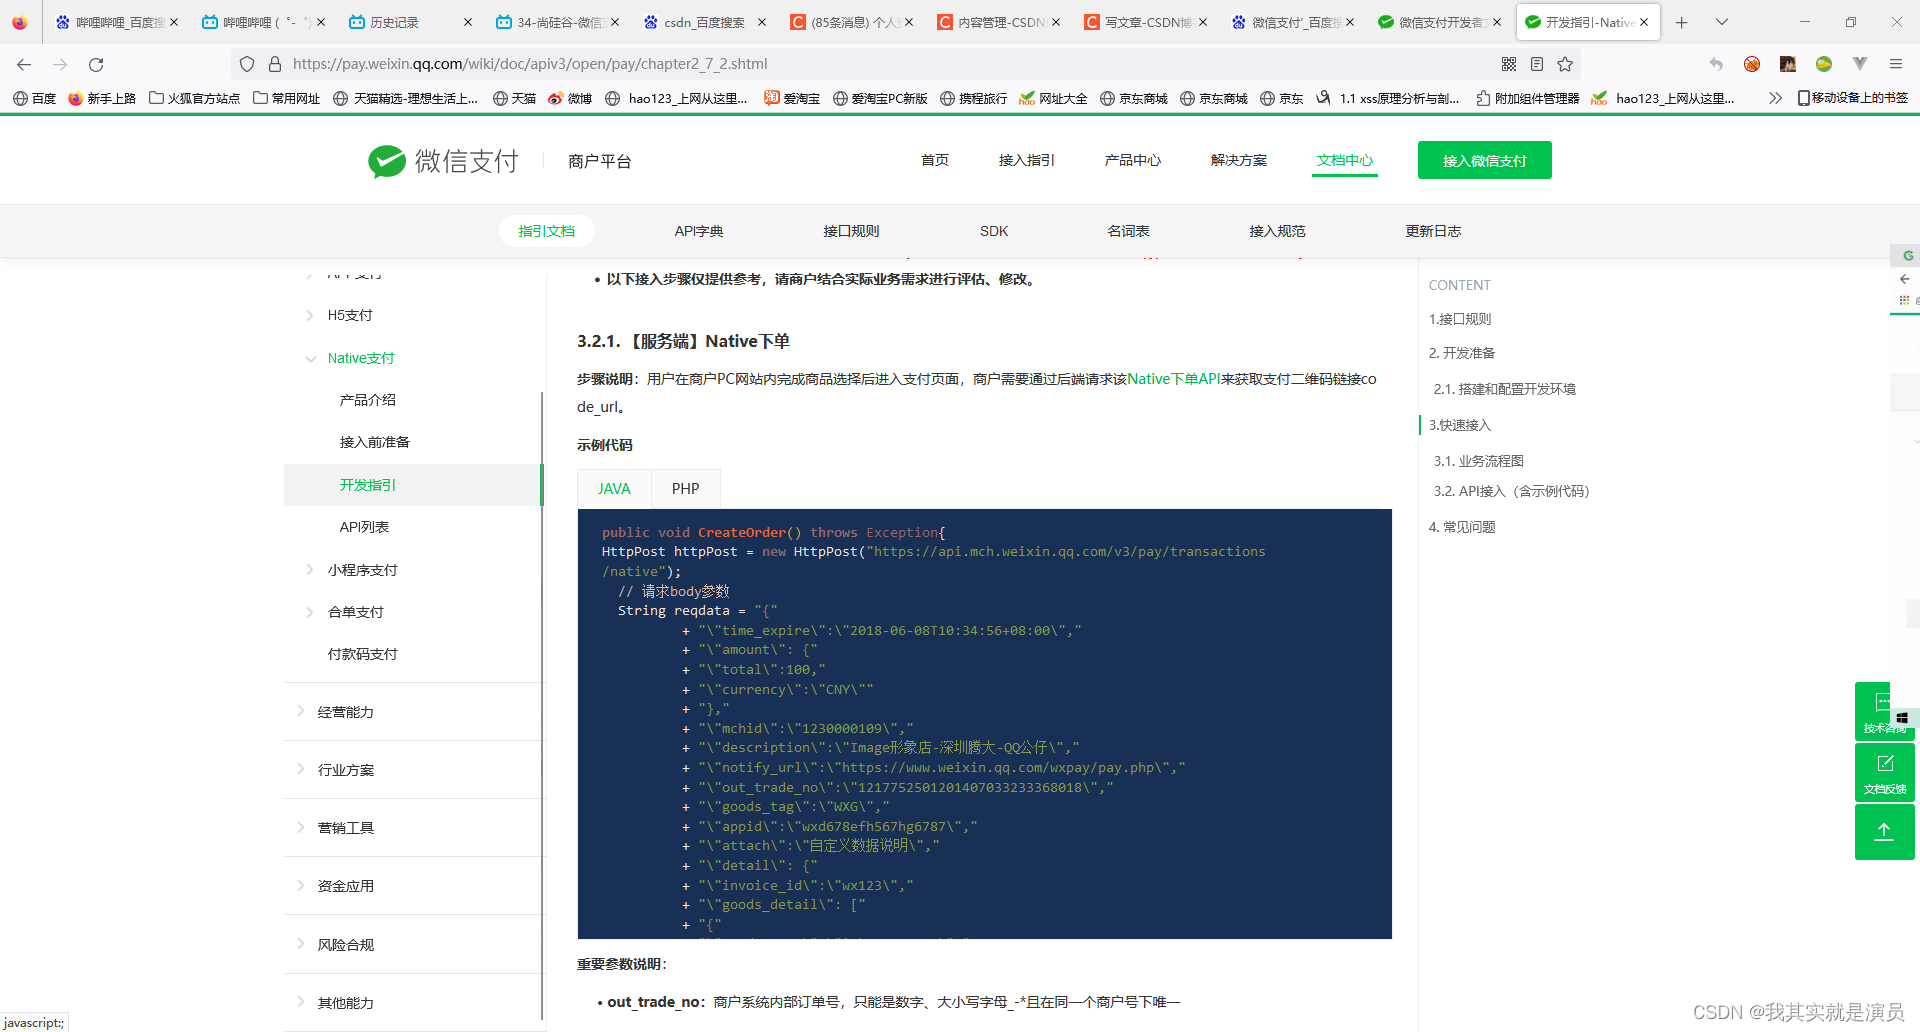Open the QR code icon in address bar
The height and width of the screenshot is (1032, 1920).
pos(1509,64)
